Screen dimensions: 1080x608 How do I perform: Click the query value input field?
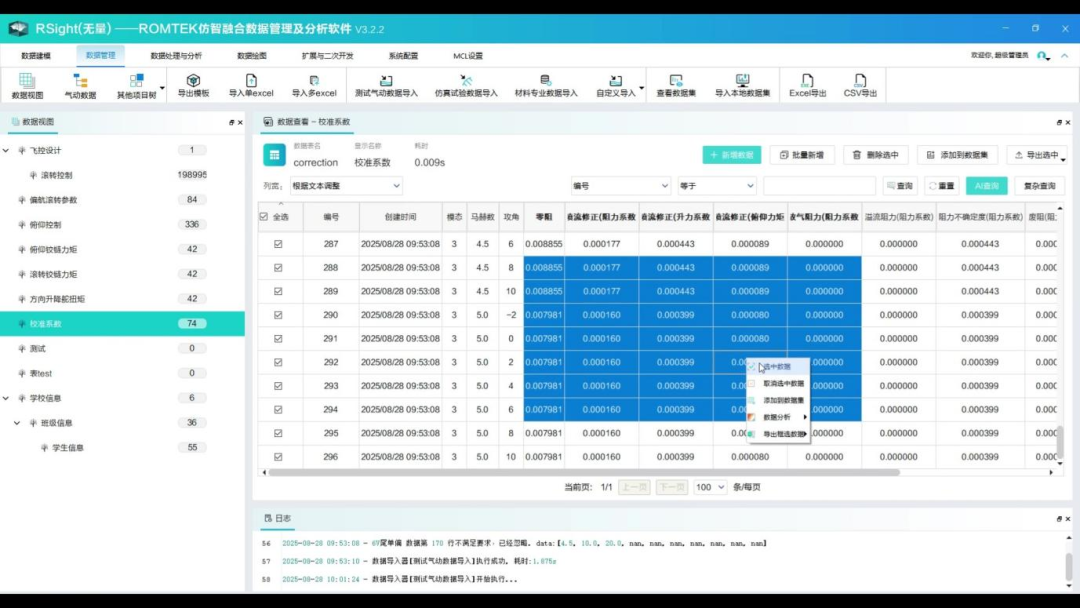818,186
